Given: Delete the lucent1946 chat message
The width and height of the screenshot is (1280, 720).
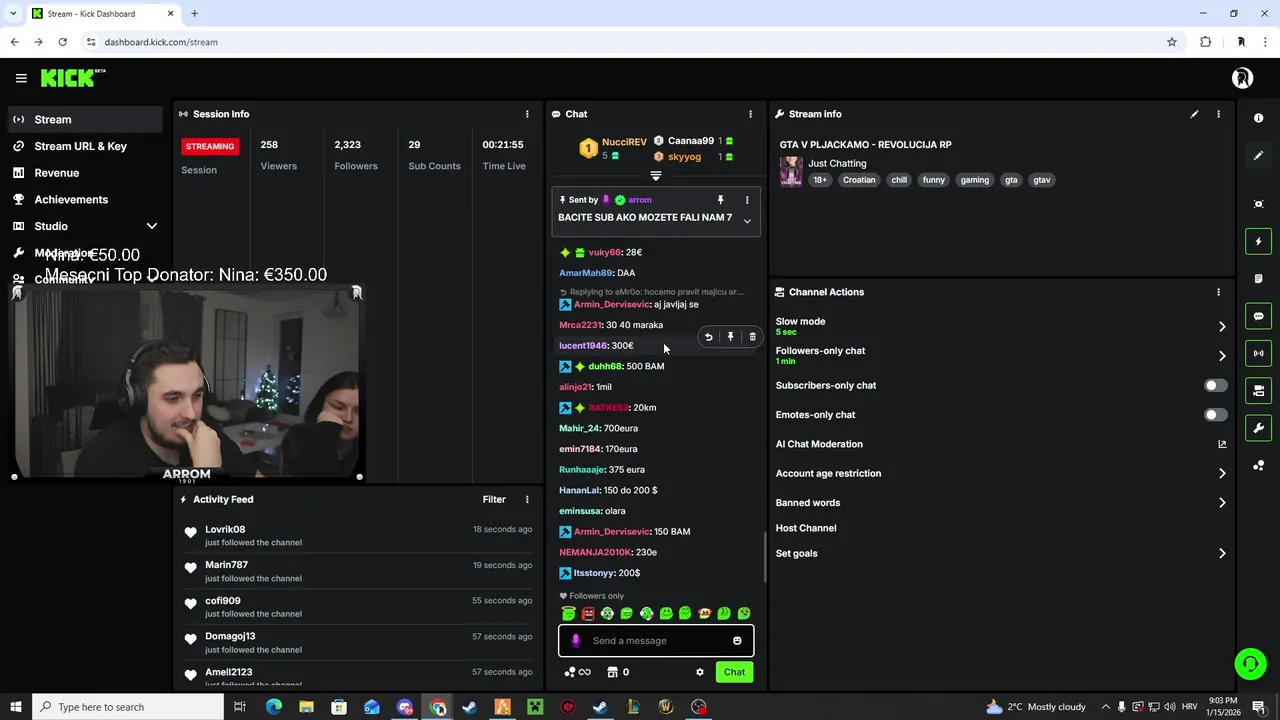Looking at the screenshot, I should [752, 337].
